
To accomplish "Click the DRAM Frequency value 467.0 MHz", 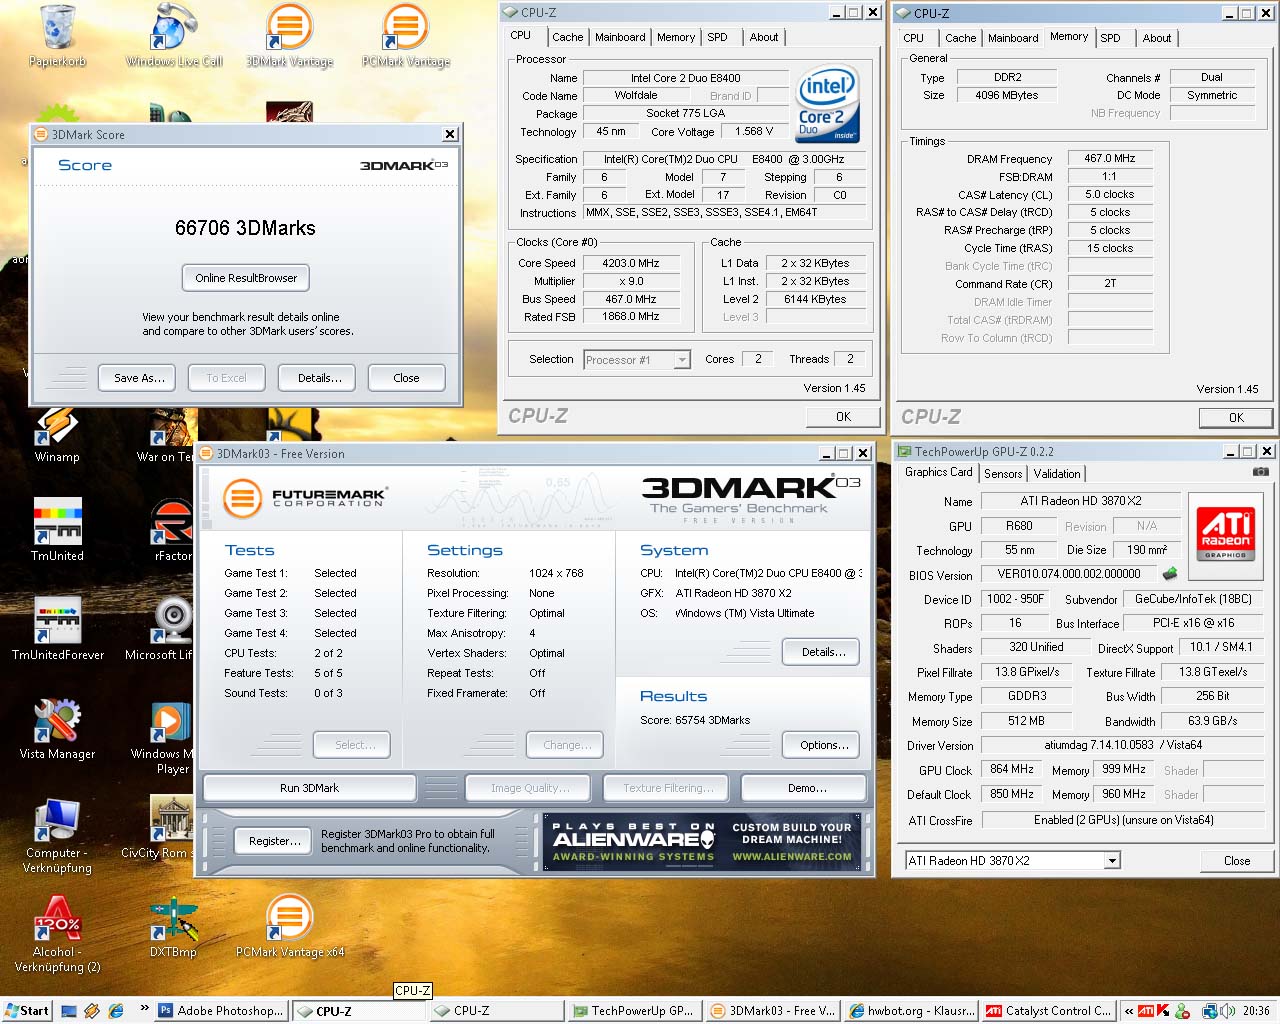I will click(1110, 158).
